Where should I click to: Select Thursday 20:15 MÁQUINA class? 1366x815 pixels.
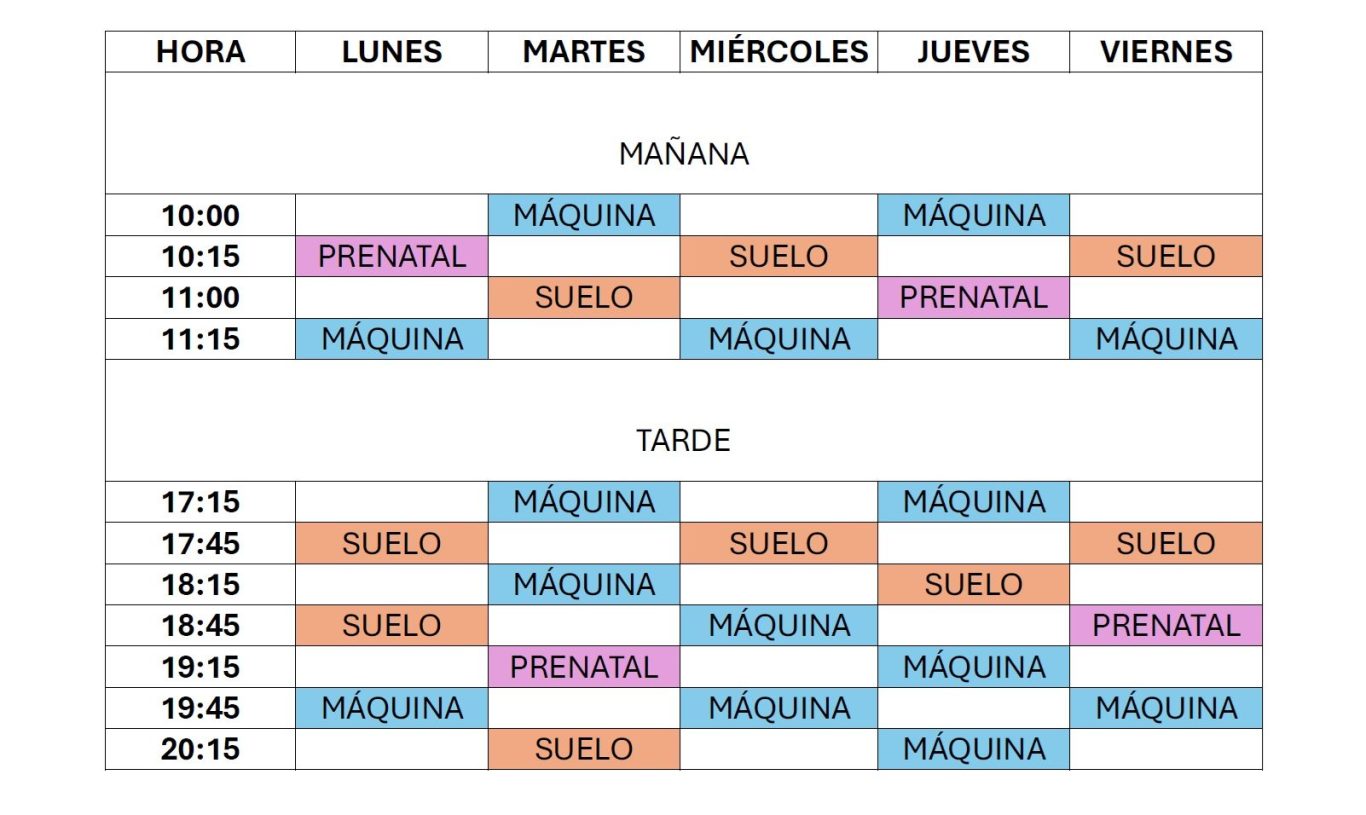[x=974, y=748]
